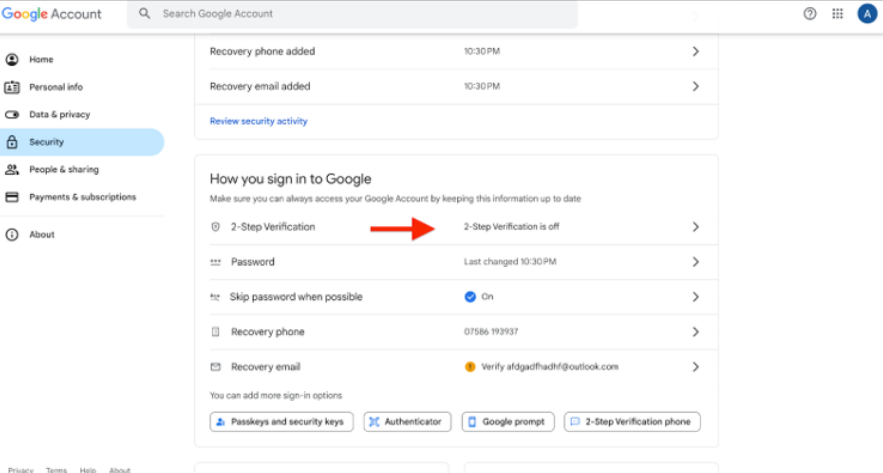Viewport: 883px width, 473px height.
Task: Expand the Password row chevron
Action: [x=696, y=262]
